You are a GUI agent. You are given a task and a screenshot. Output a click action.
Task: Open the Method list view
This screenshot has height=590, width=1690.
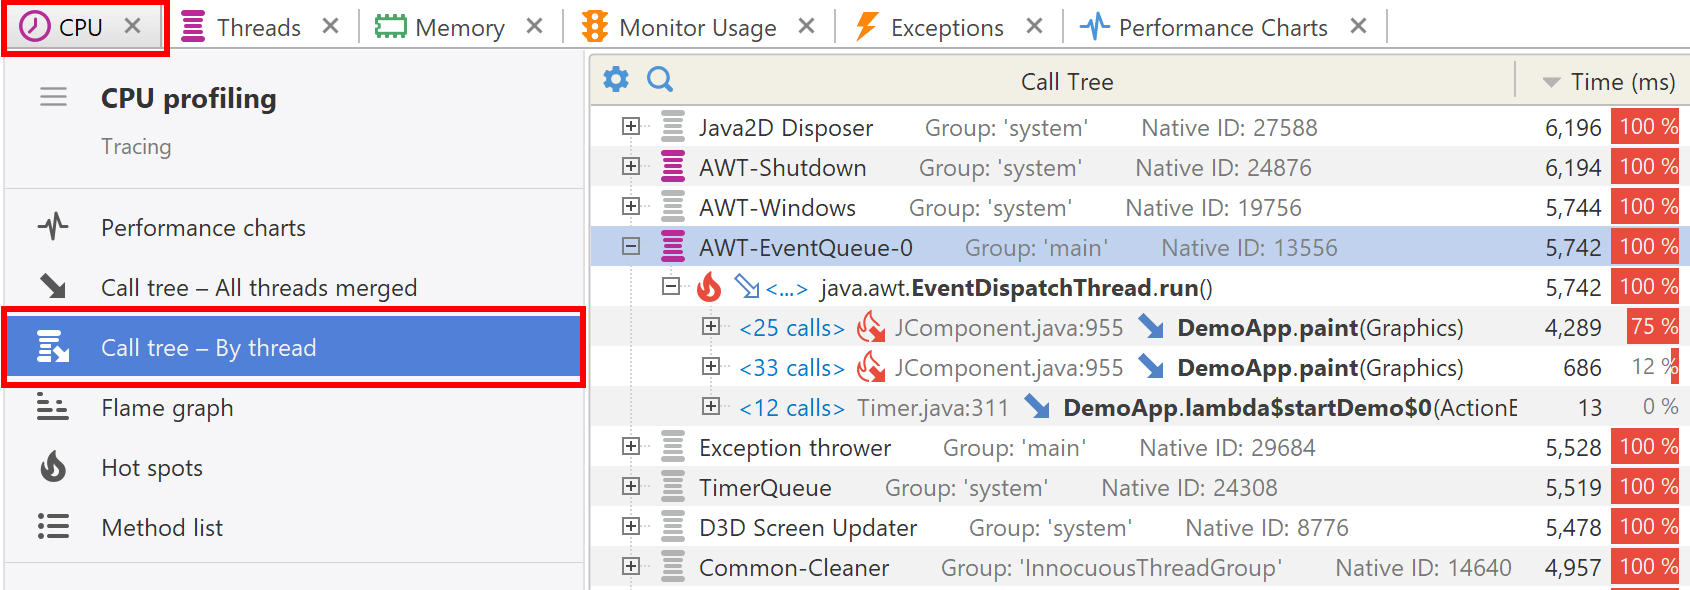294,528
